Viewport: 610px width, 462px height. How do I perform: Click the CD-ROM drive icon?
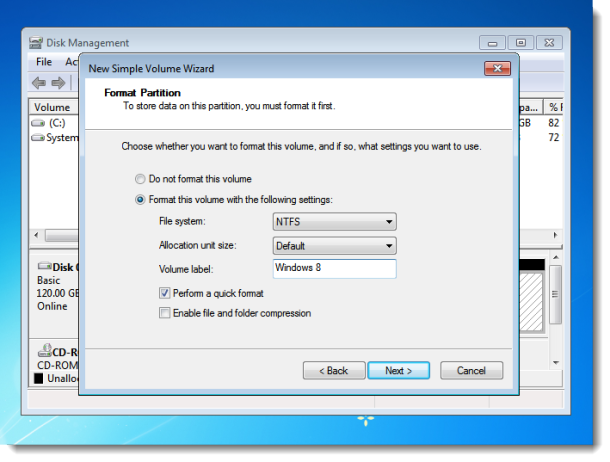coord(44,350)
